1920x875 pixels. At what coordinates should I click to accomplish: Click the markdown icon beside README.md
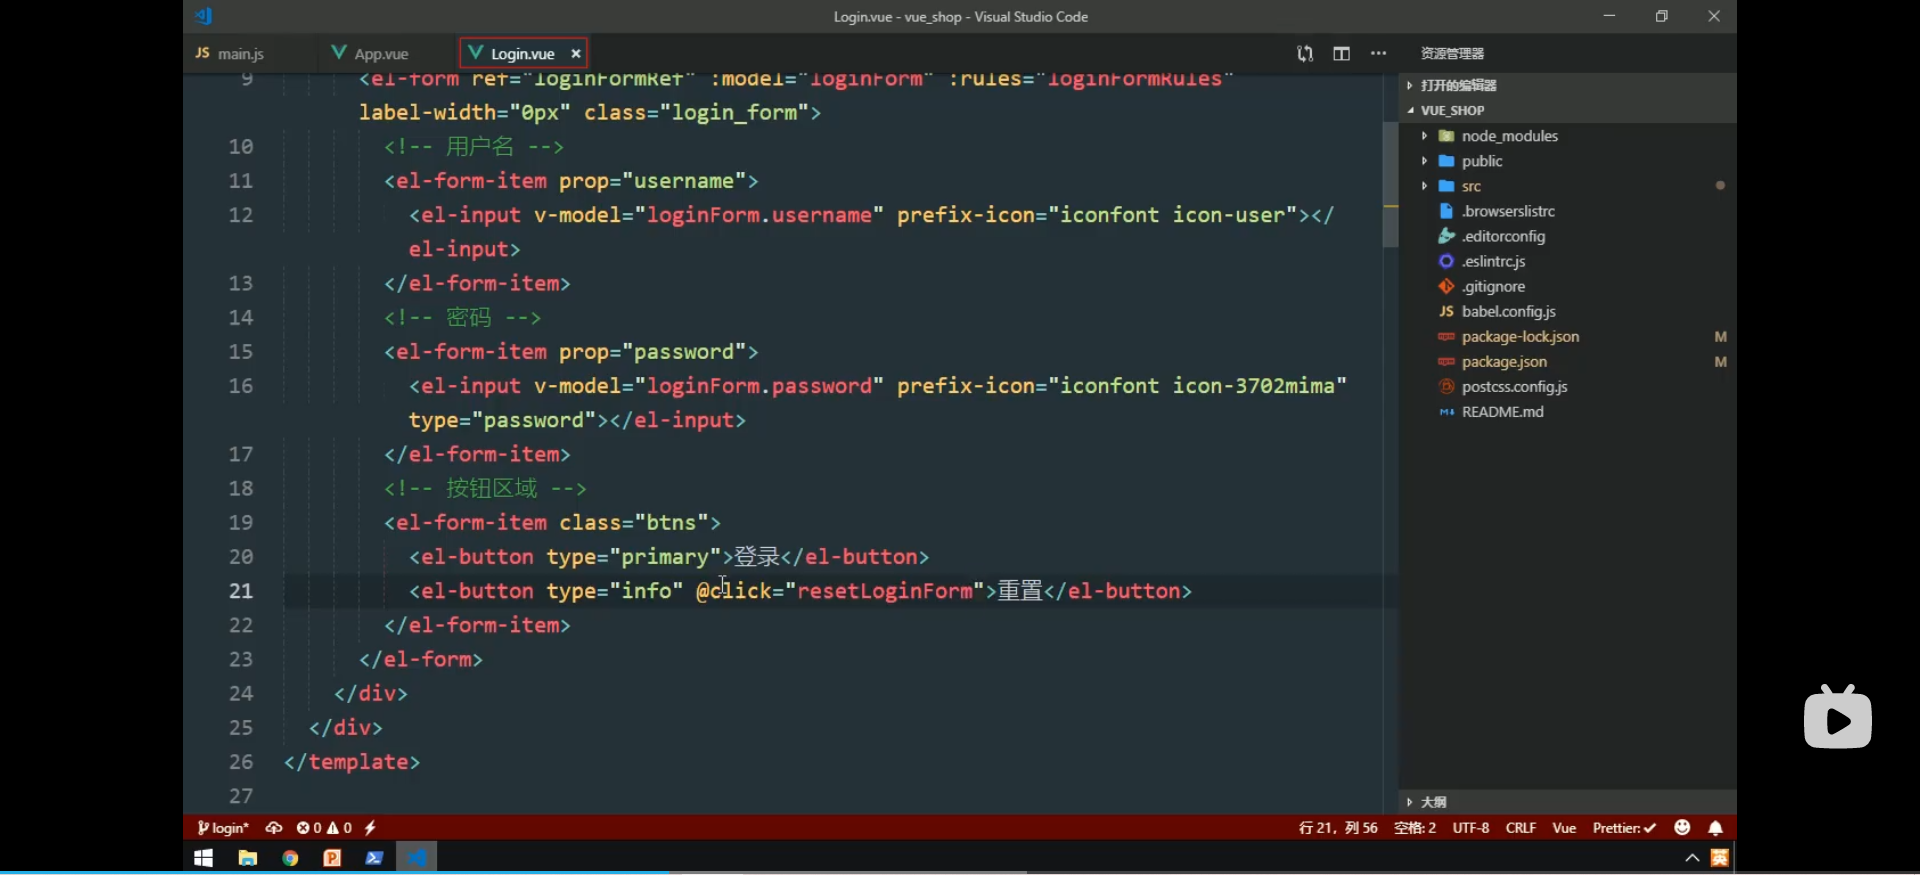coord(1446,411)
